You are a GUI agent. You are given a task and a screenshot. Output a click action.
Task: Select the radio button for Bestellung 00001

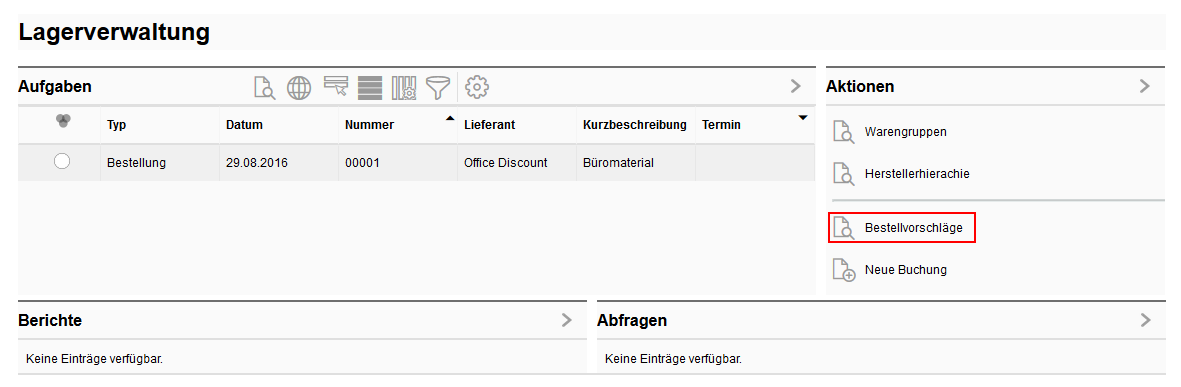63,161
